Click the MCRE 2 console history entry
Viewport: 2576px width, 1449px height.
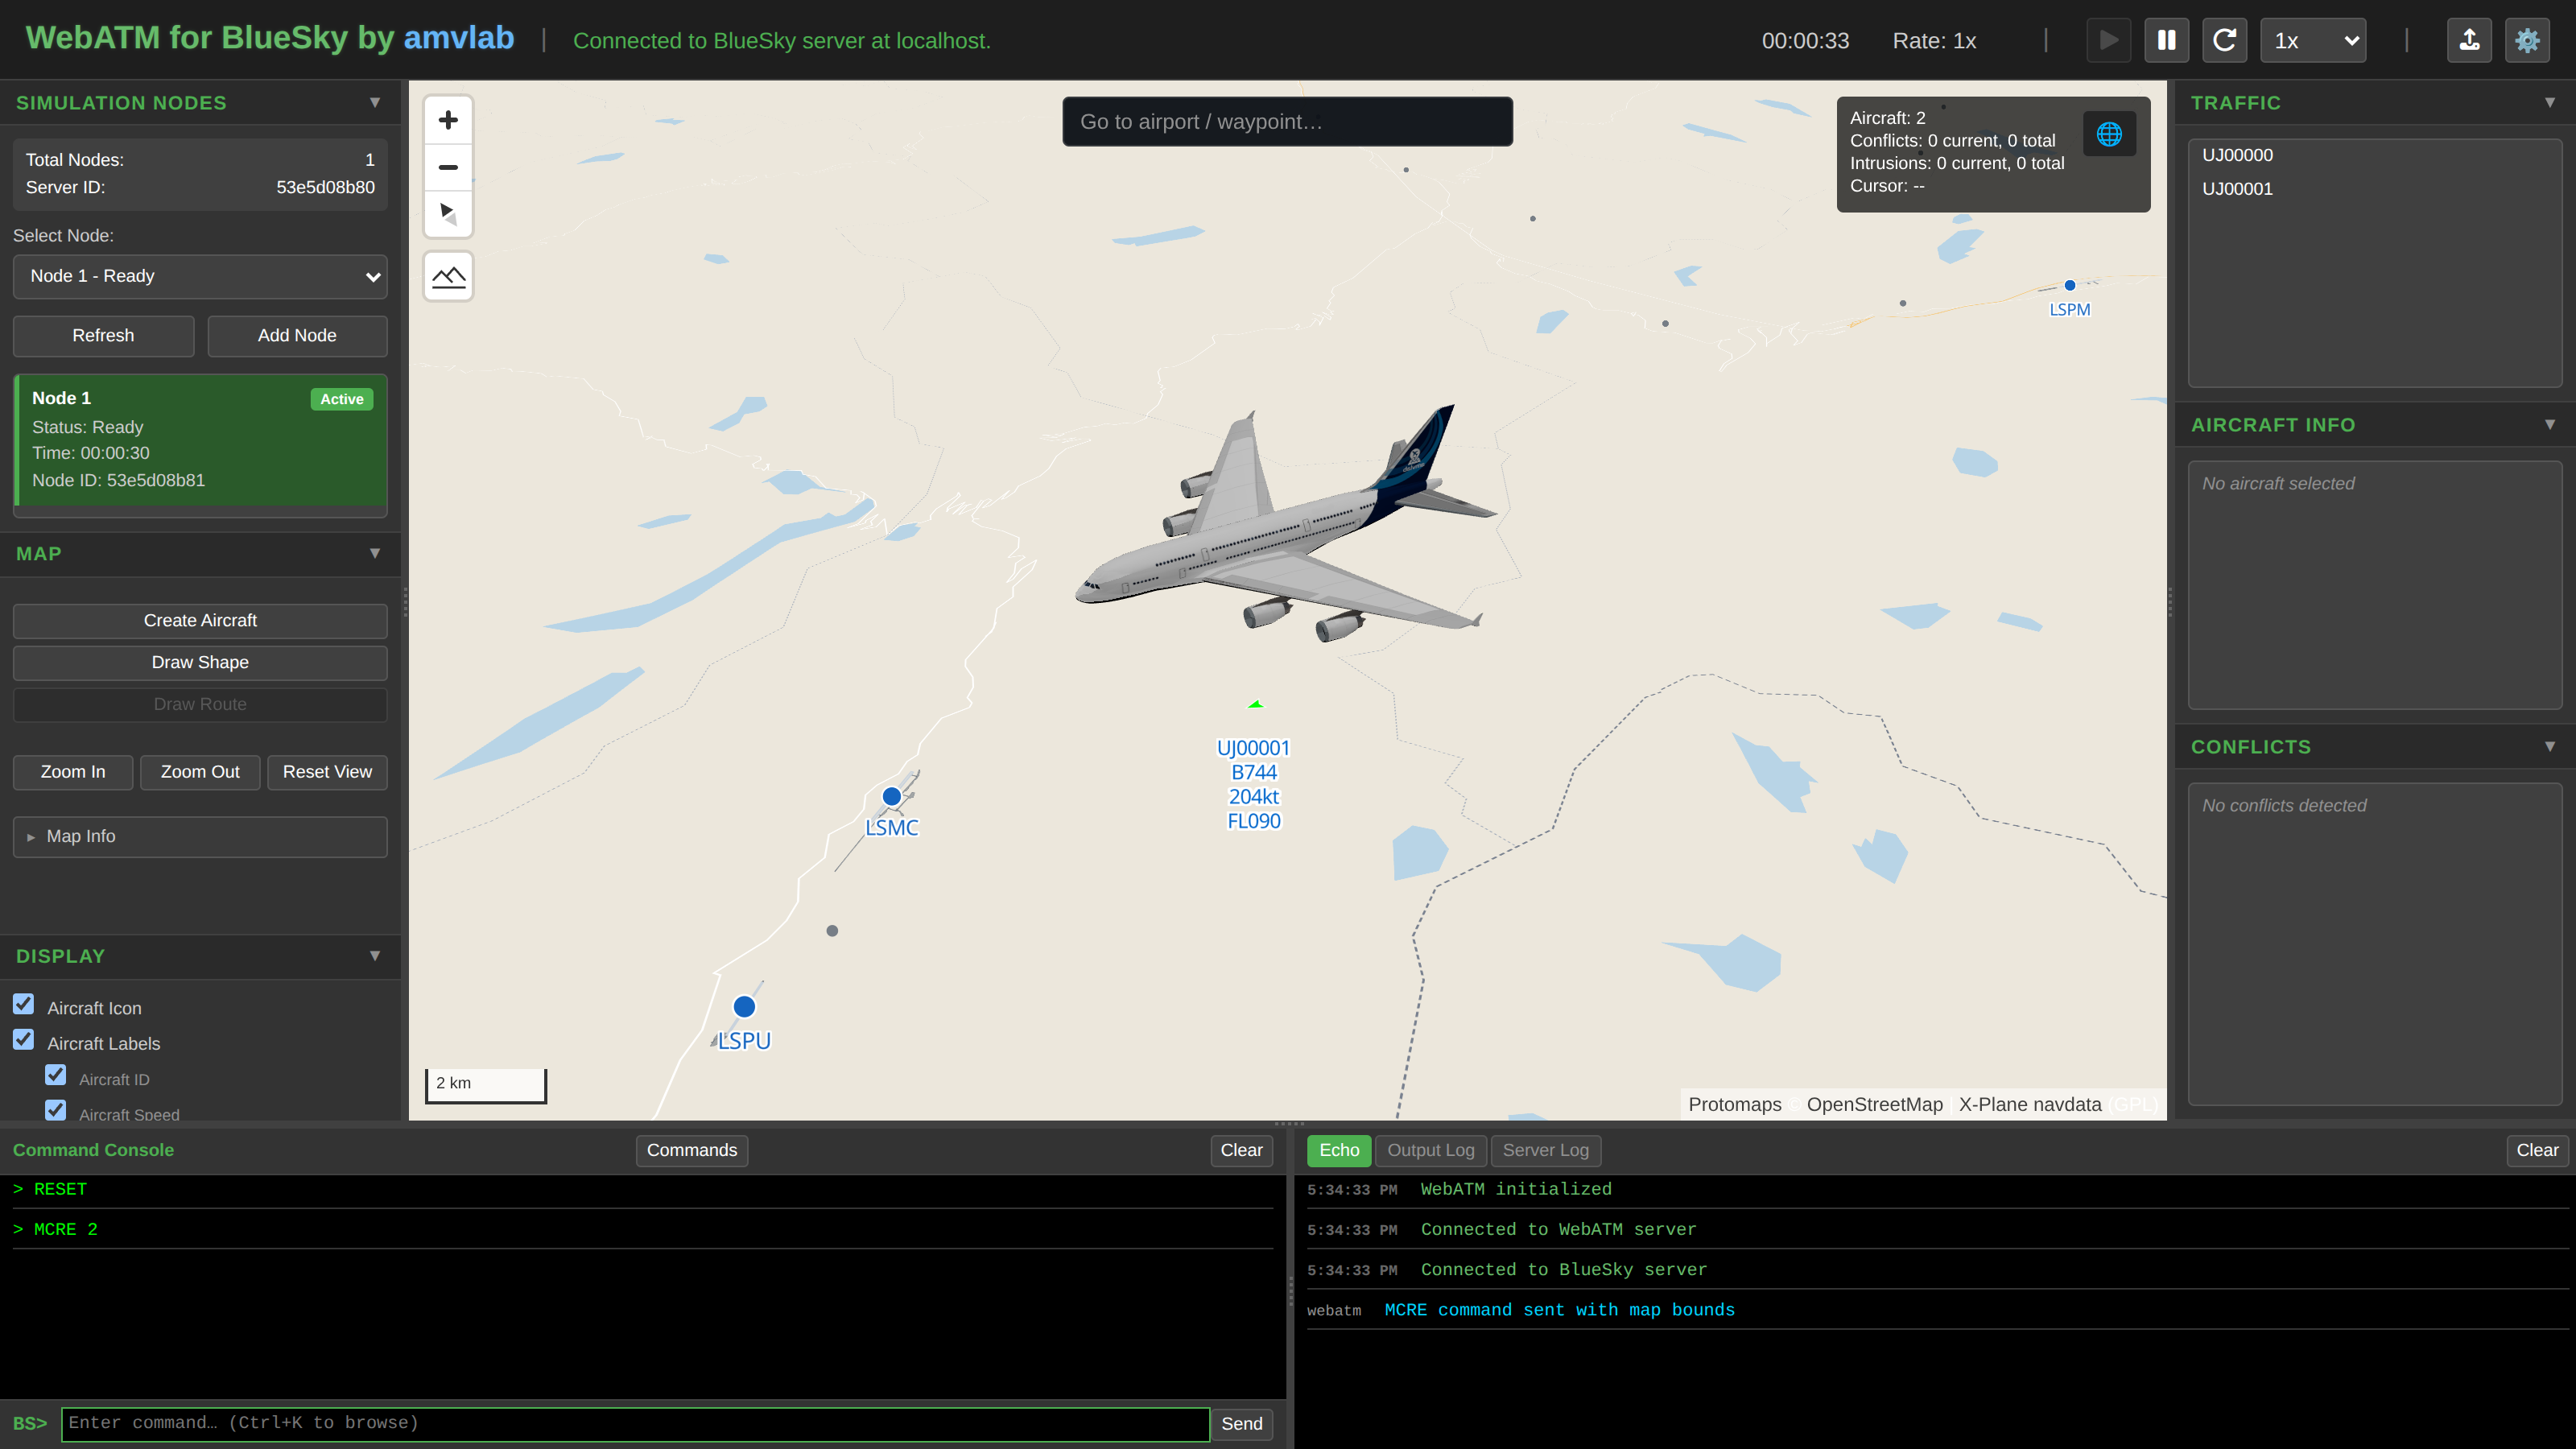643,1229
